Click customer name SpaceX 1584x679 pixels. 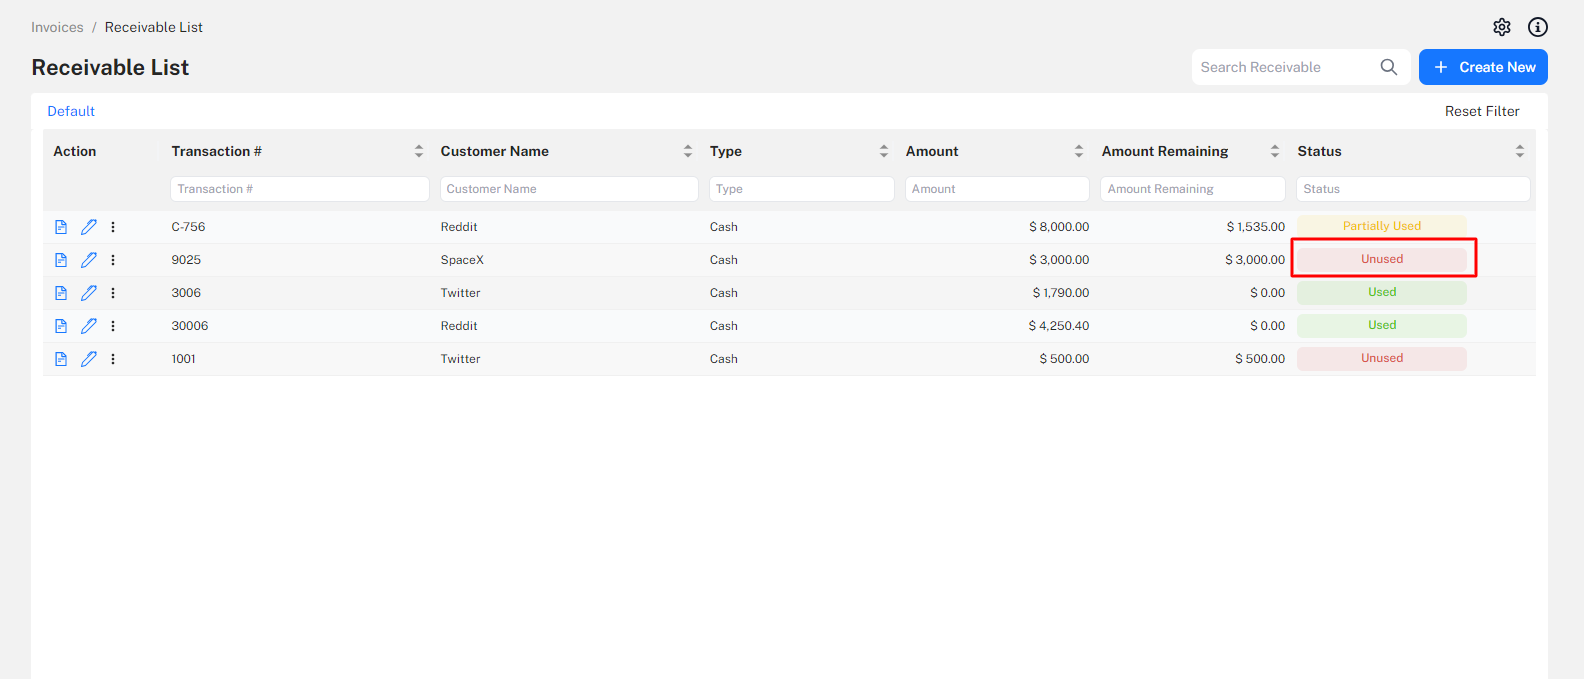click(x=462, y=260)
